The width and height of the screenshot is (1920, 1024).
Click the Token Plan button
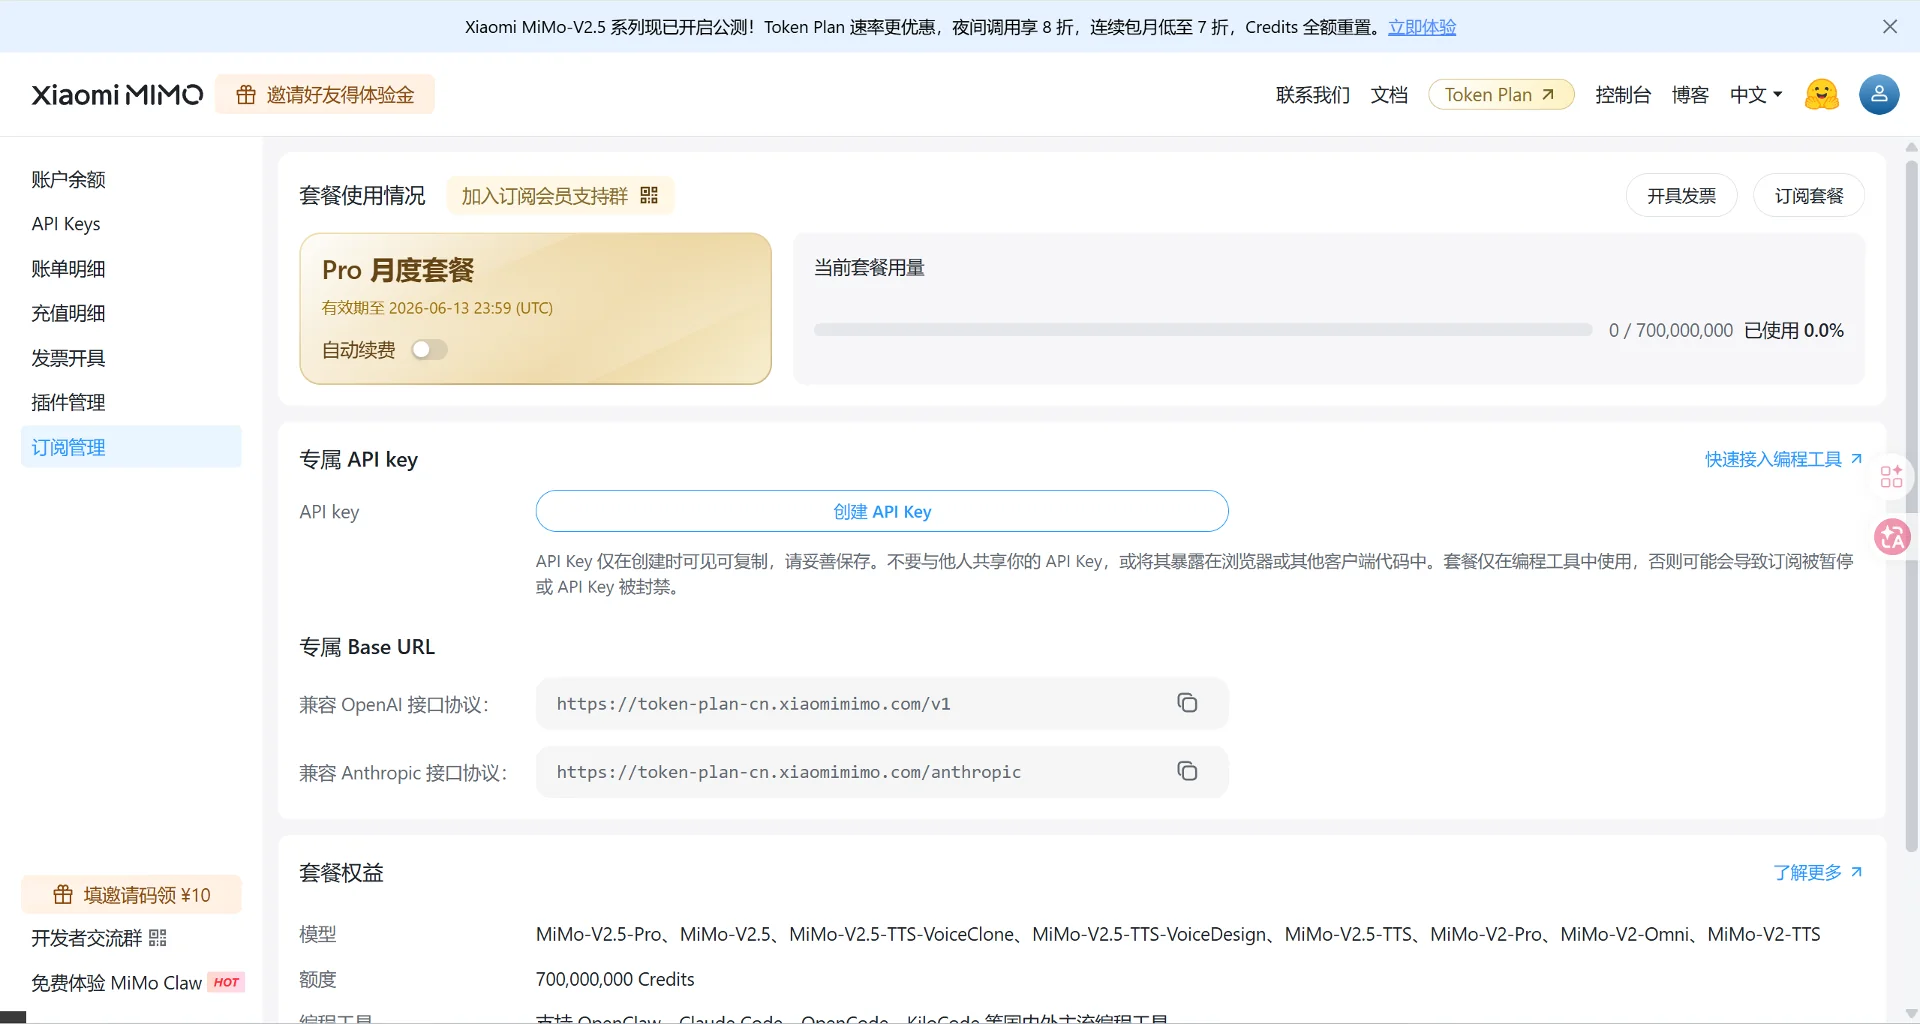1501,95
